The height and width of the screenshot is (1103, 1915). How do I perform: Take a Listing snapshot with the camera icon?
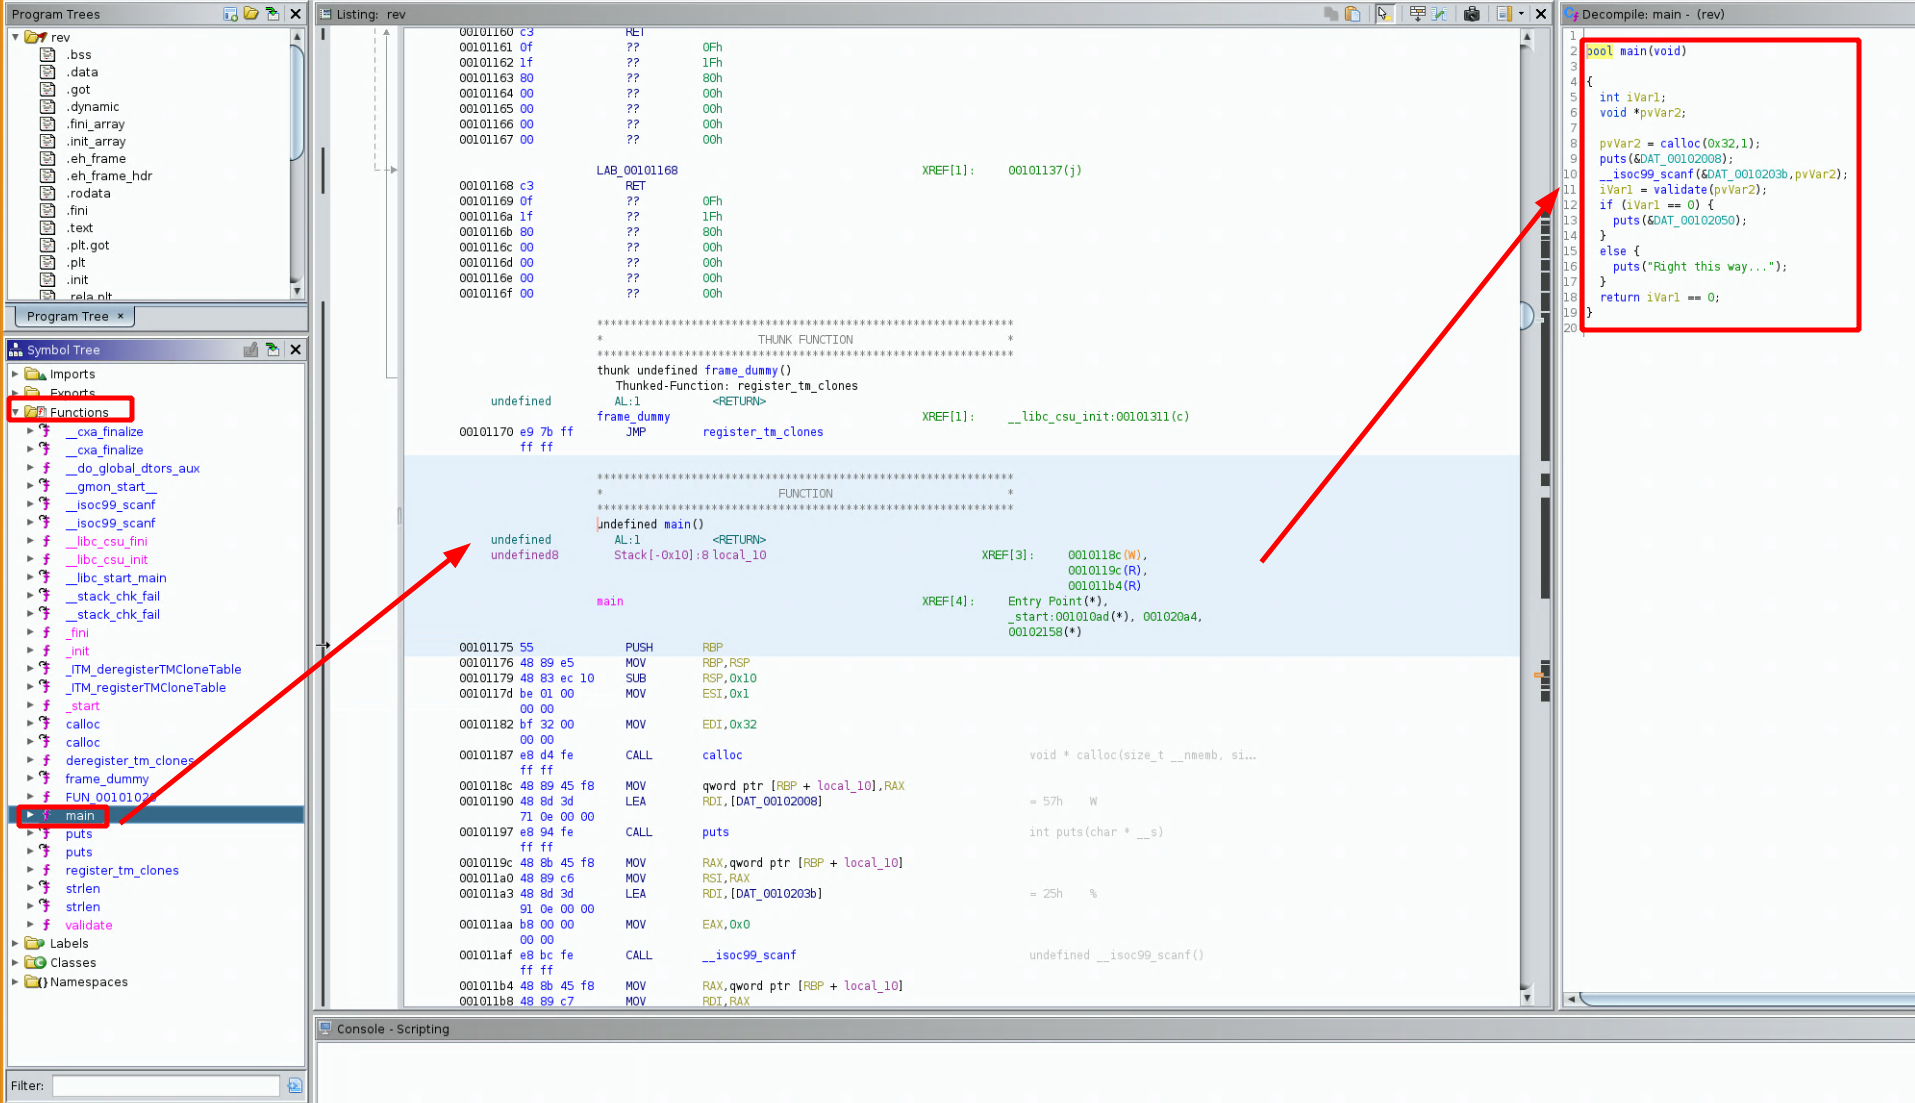[1472, 14]
